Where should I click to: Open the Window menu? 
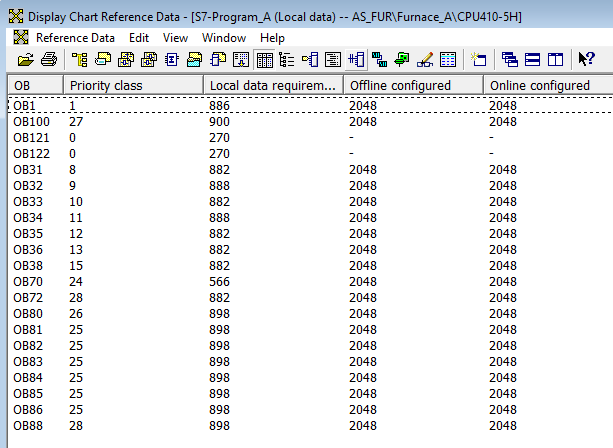(x=223, y=37)
